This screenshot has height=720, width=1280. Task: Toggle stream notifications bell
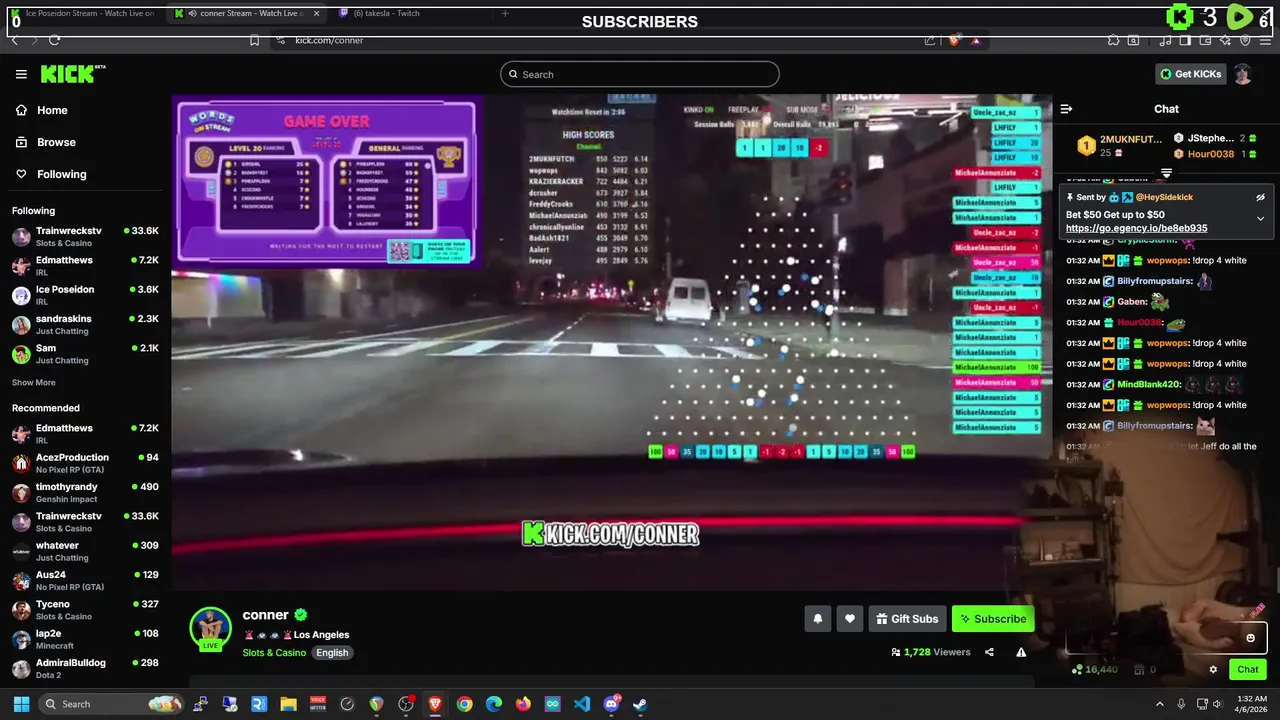pos(817,619)
